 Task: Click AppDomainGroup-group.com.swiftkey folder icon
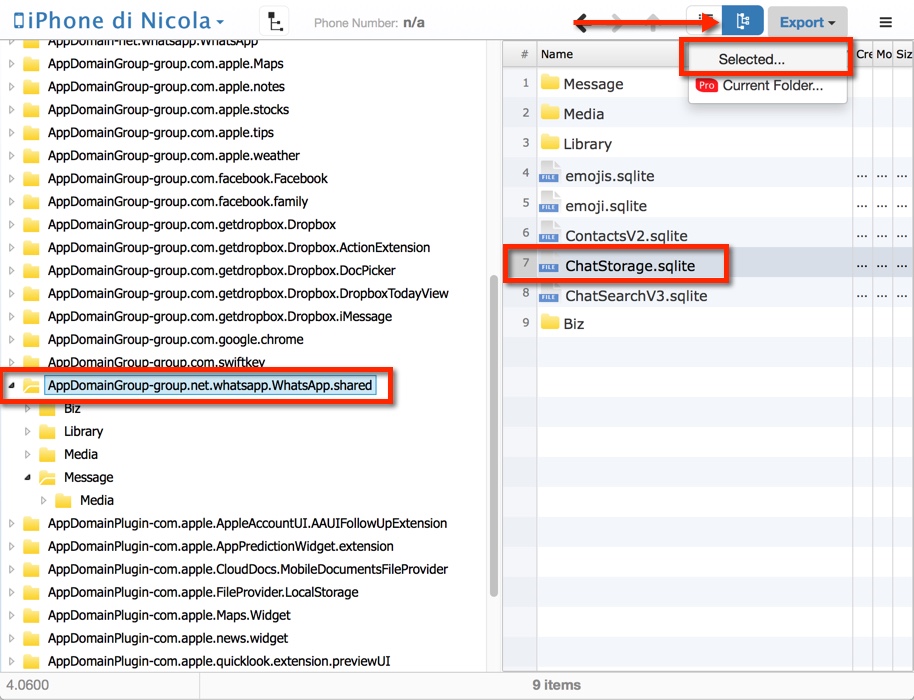coord(31,363)
